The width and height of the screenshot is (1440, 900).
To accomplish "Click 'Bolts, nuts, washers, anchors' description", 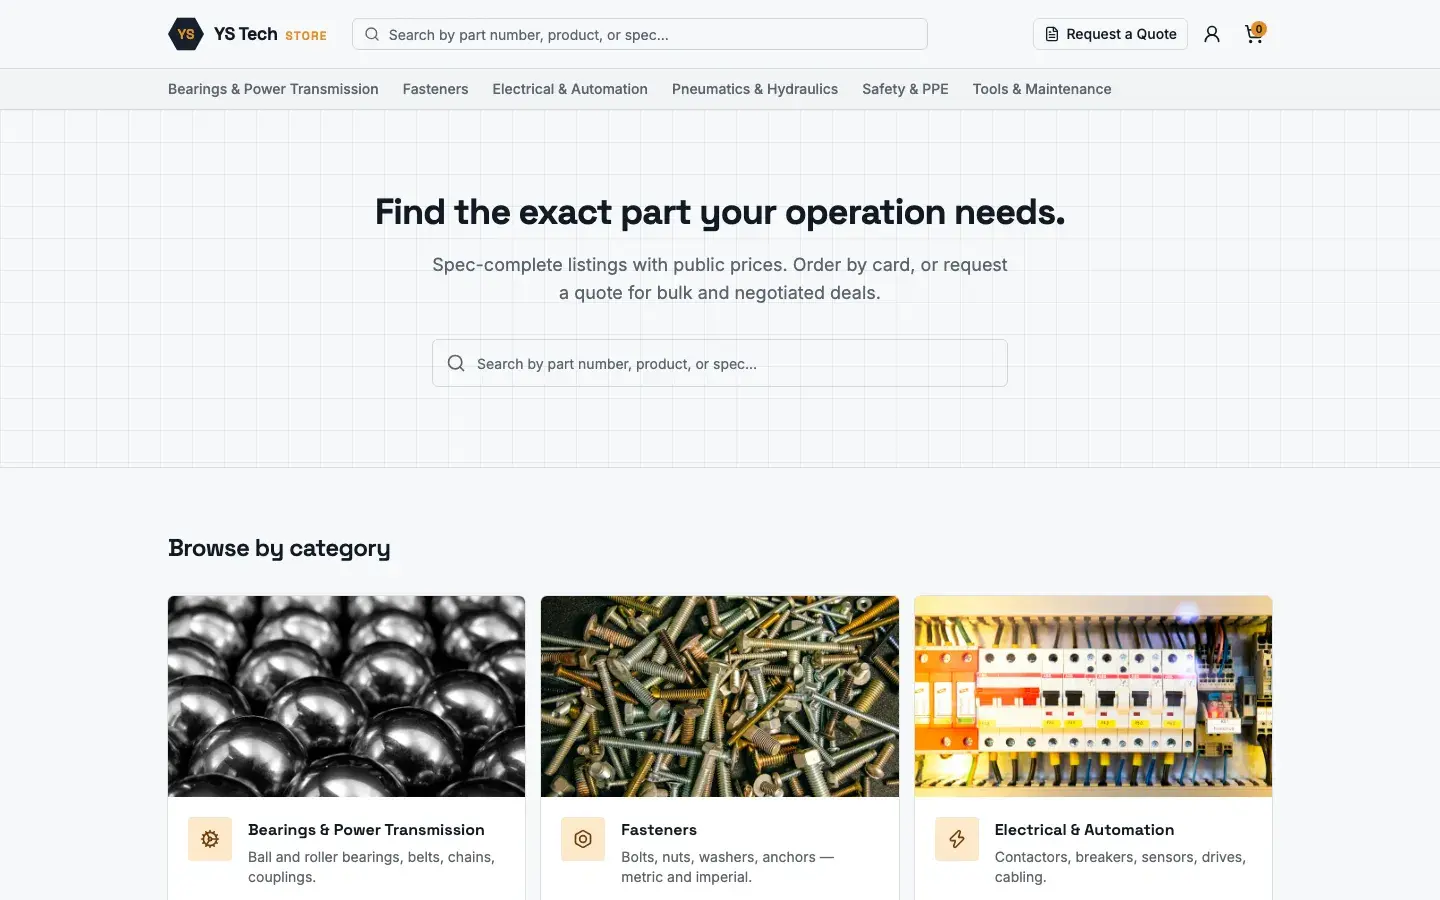I will click(x=727, y=867).
